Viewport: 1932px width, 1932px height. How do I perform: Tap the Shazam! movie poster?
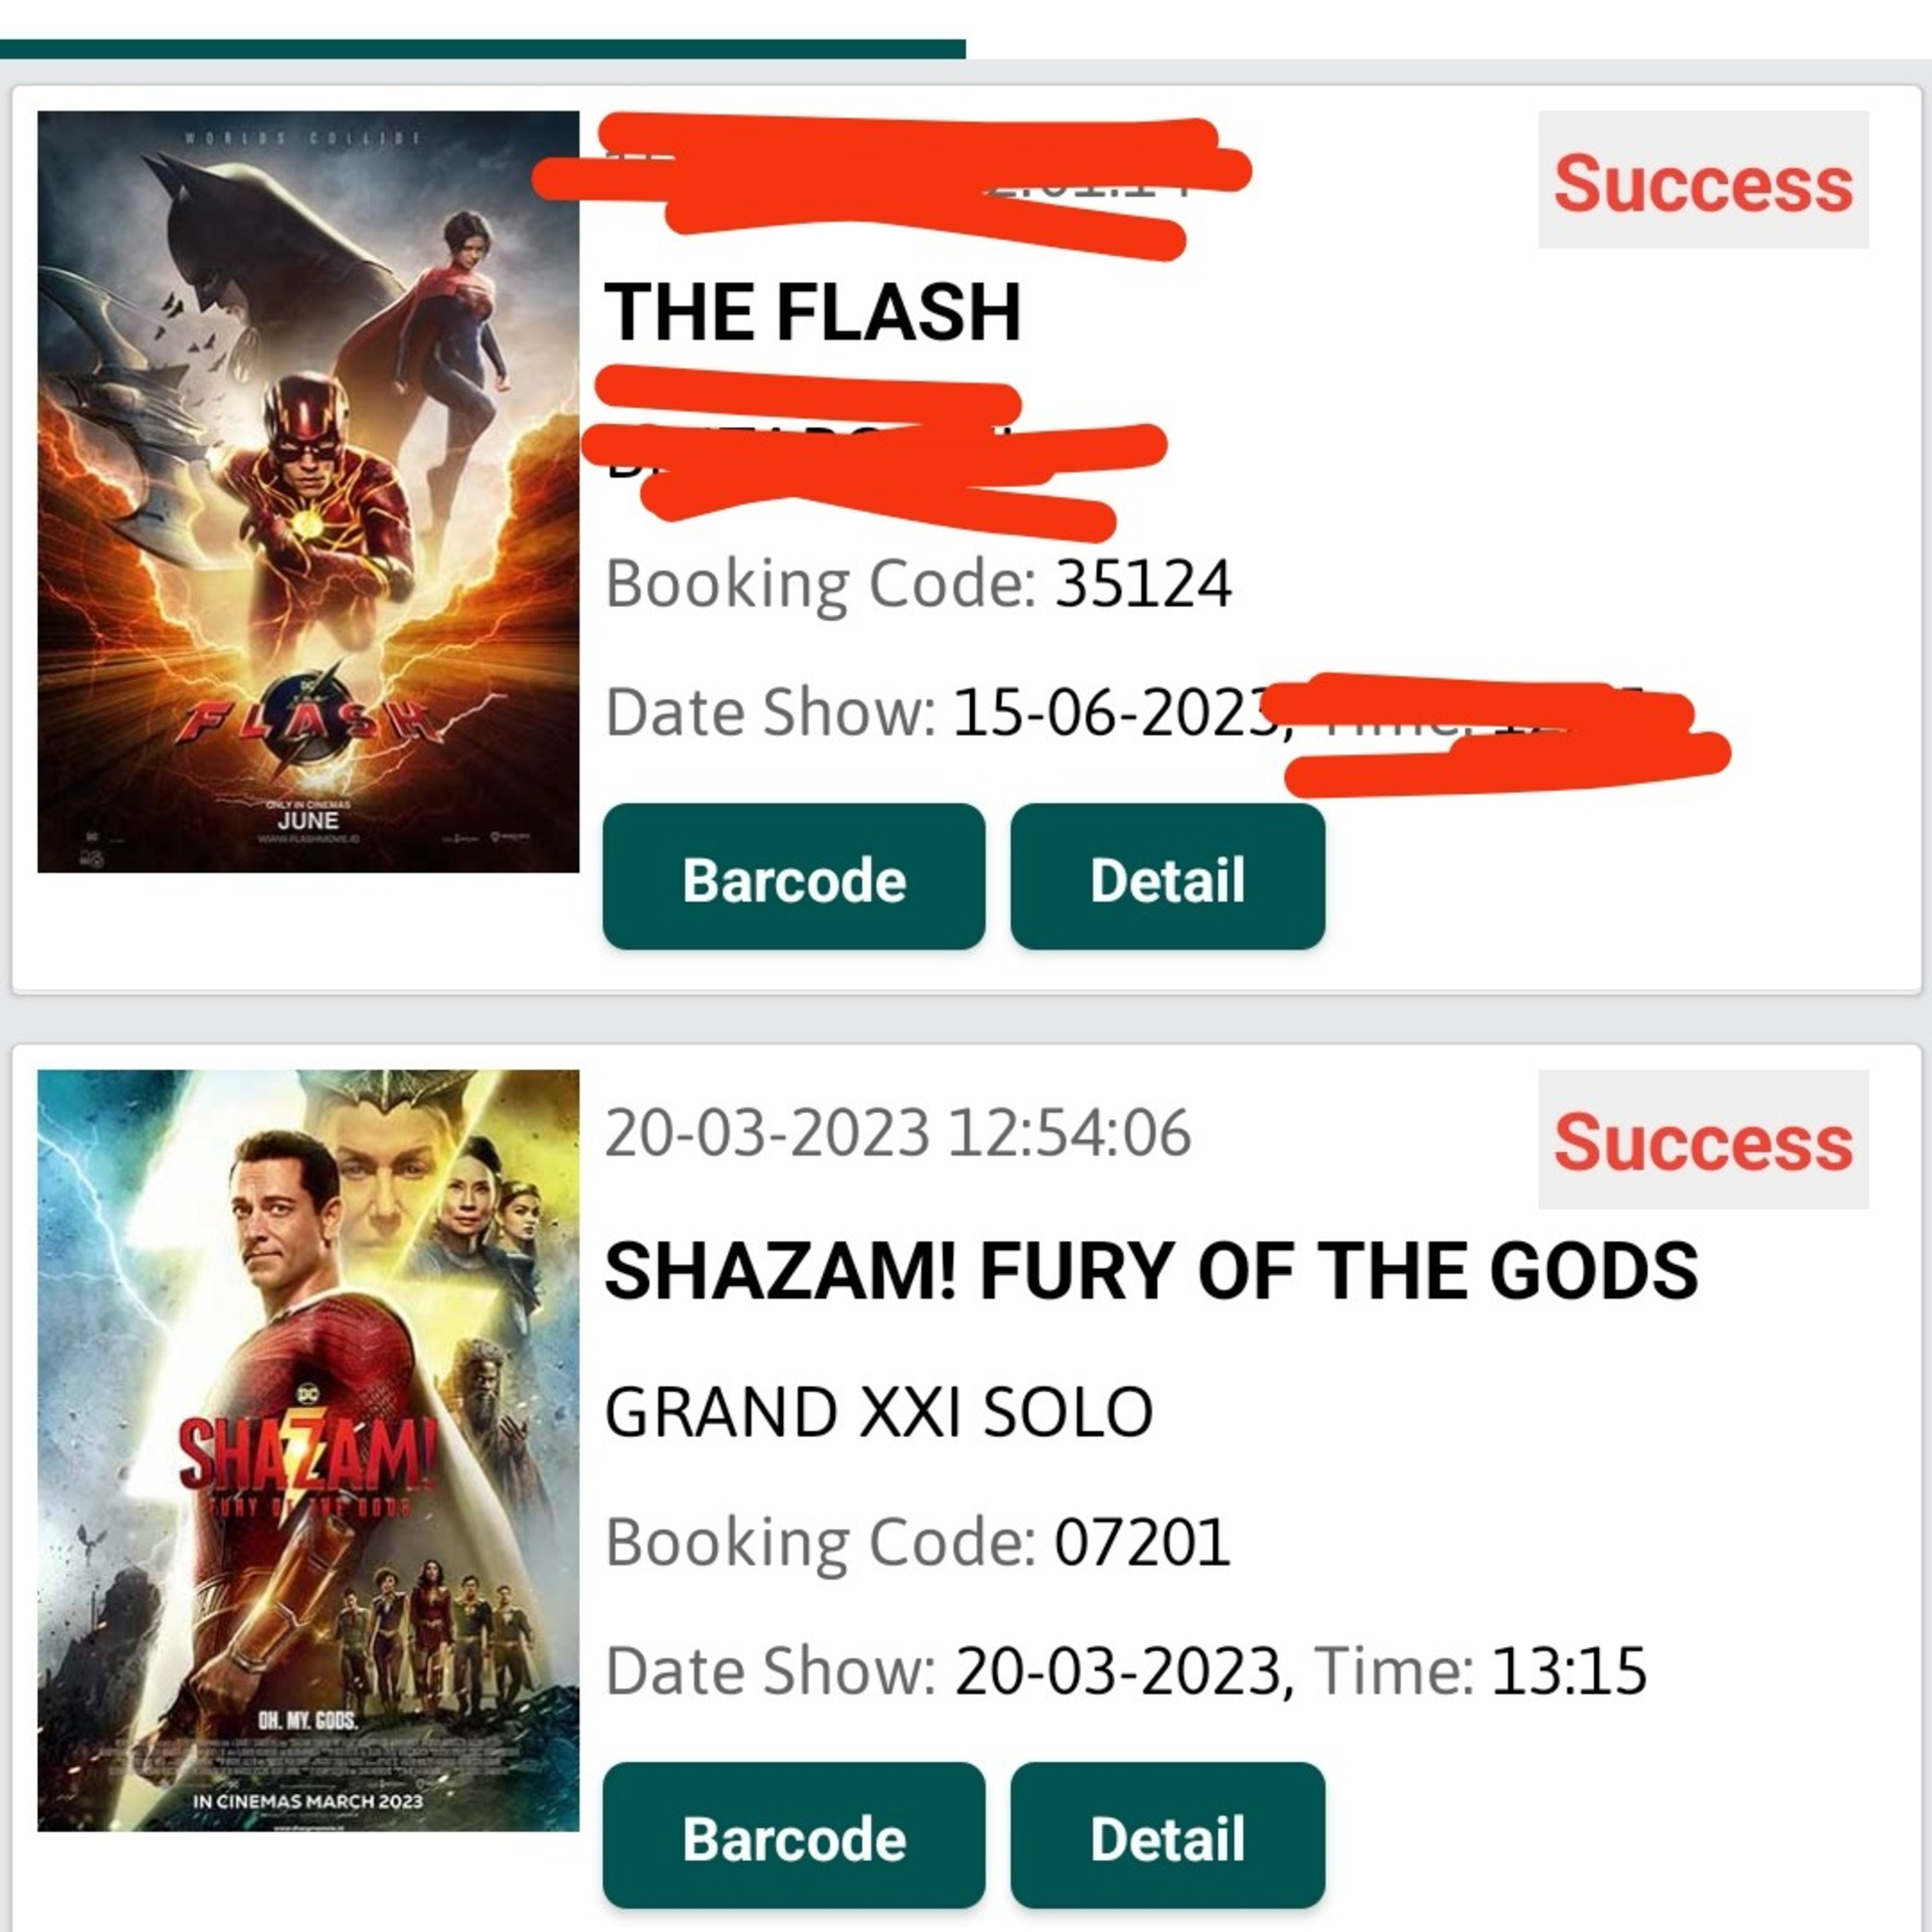click(308, 1450)
